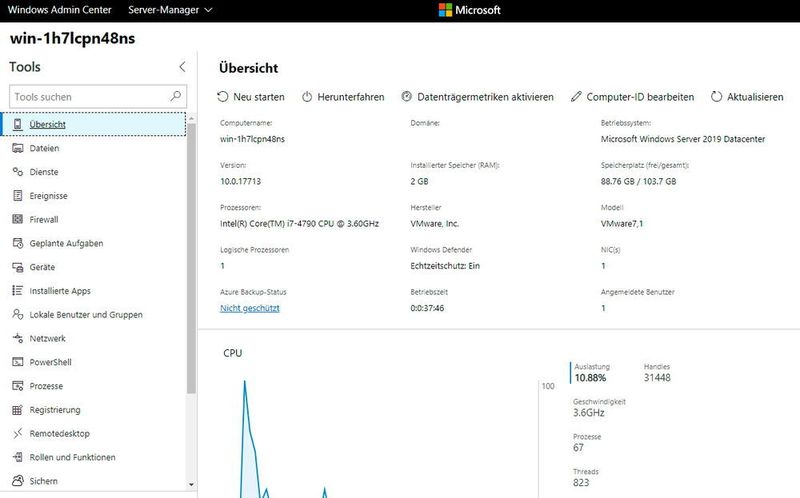Click the Übersicht device icon in sidebar

[18, 124]
